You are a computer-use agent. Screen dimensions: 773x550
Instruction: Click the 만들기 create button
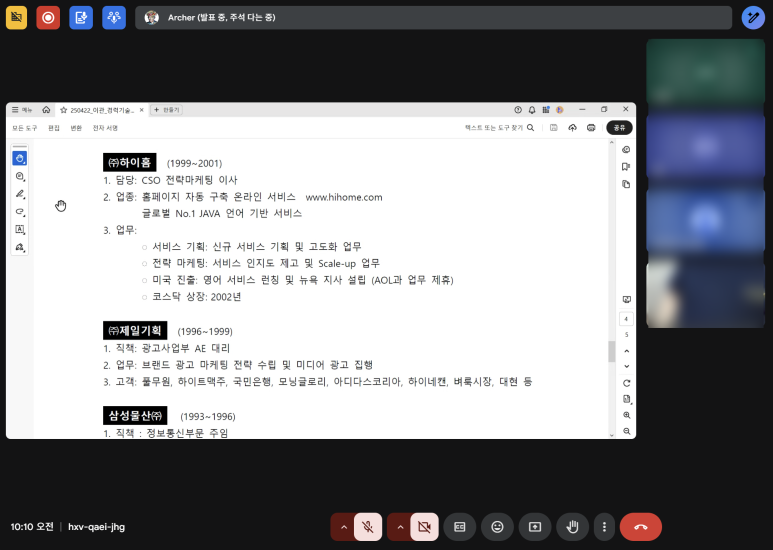pos(167,110)
